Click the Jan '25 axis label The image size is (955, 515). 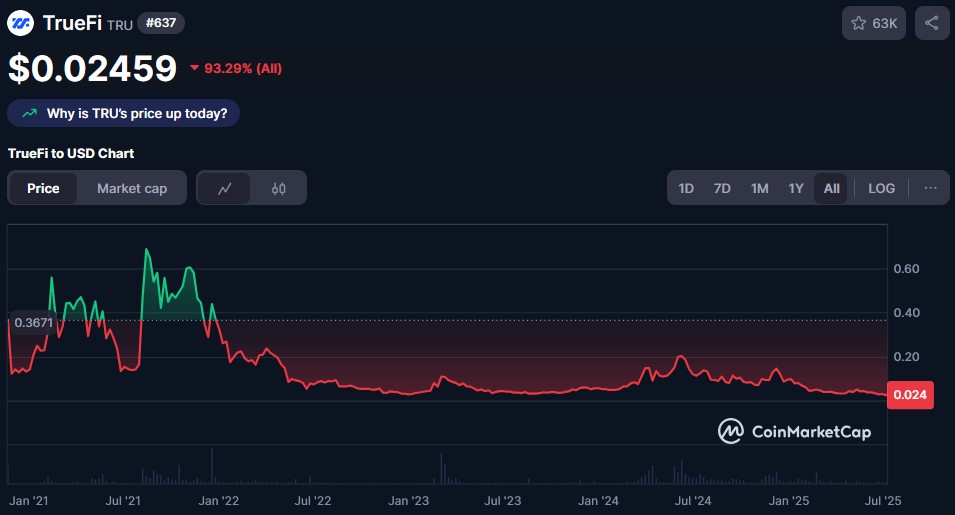pyautogui.click(x=789, y=500)
